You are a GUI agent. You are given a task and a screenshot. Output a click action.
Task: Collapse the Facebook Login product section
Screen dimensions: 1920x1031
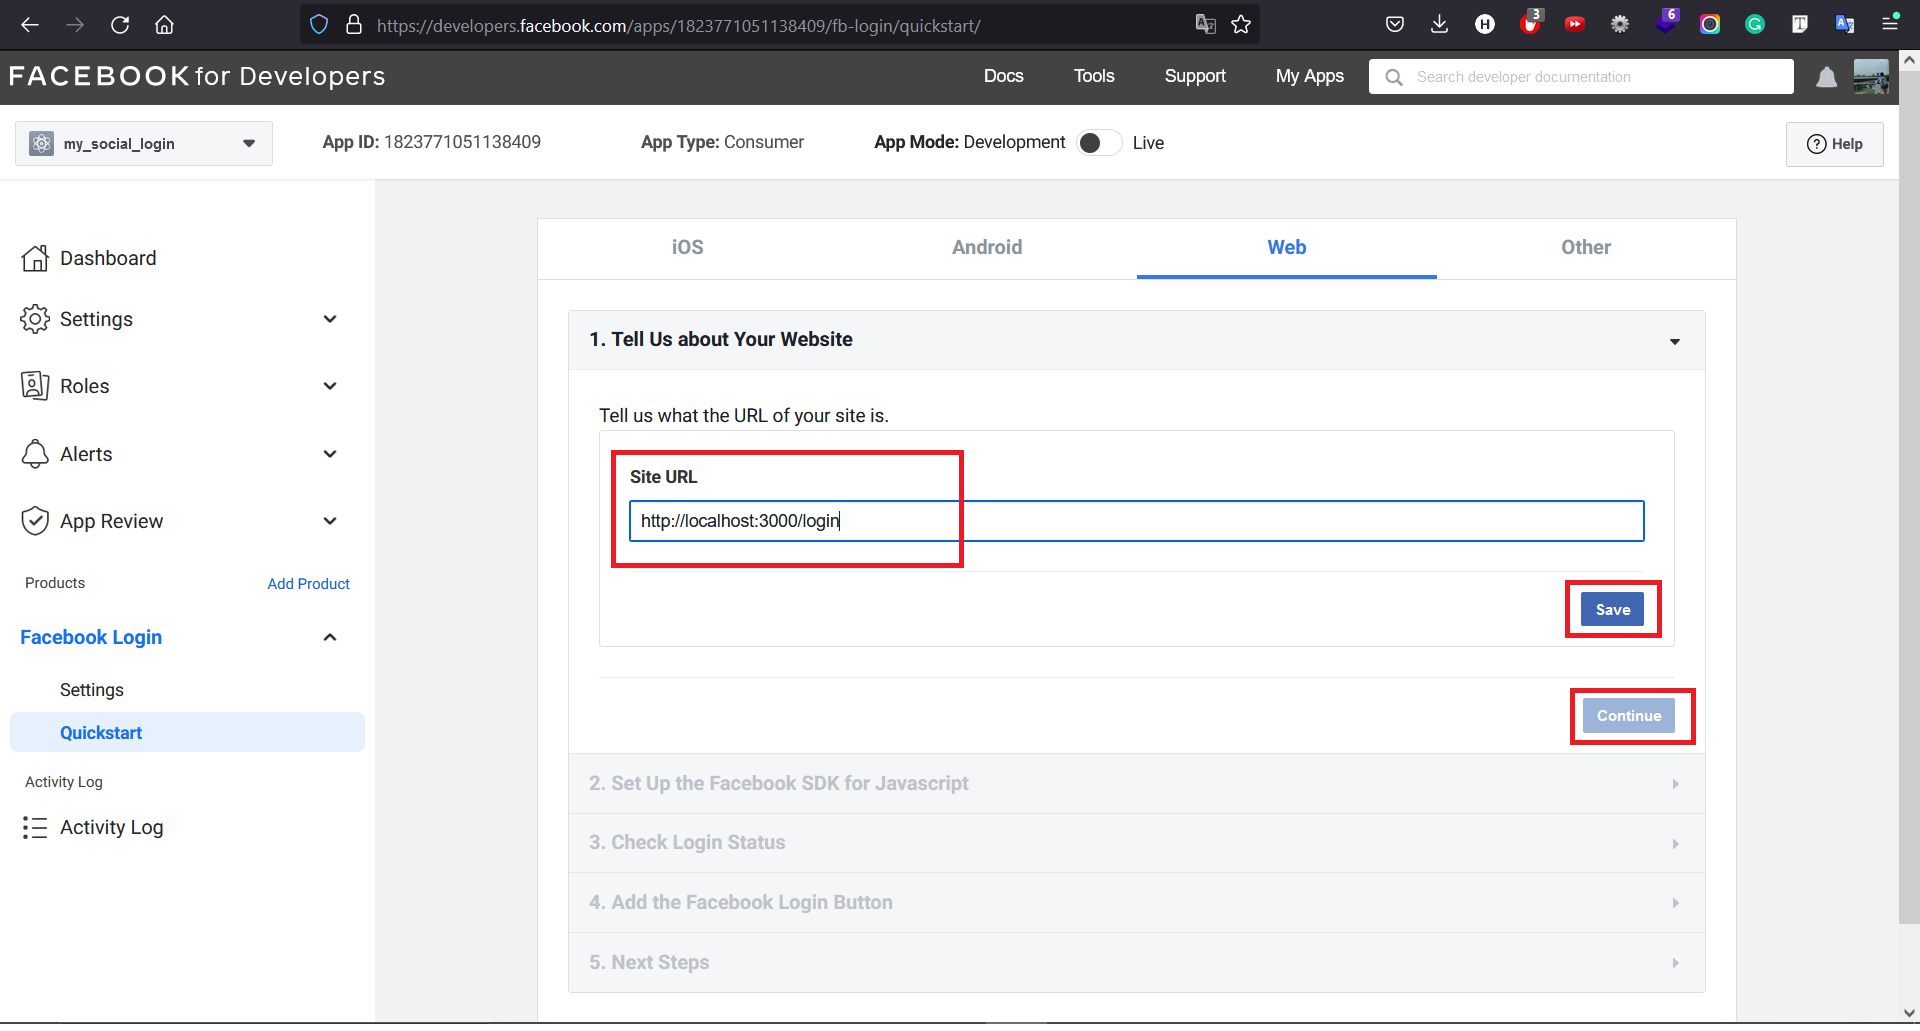tap(330, 637)
